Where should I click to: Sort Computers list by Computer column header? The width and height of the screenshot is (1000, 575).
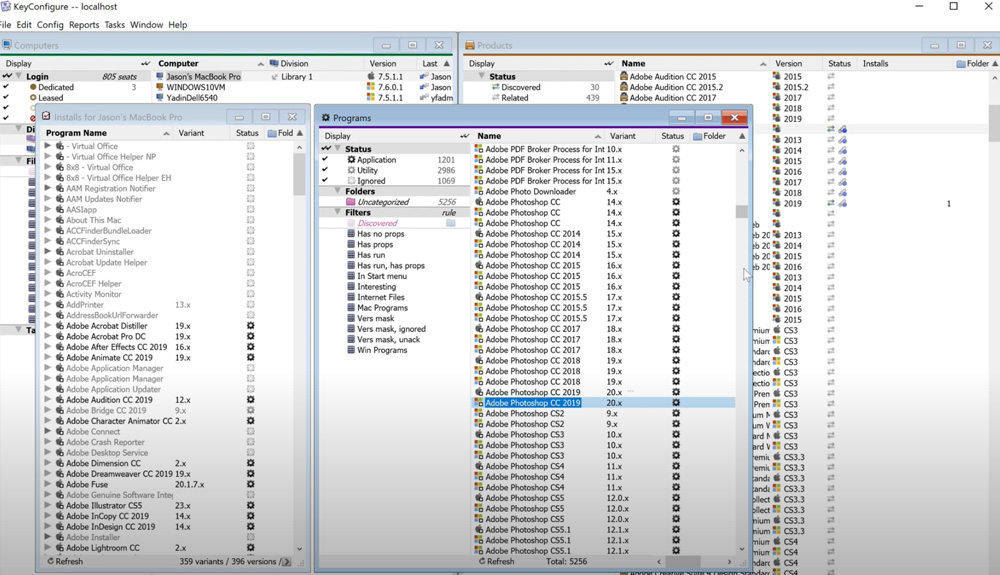pyautogui.click(x=209, y=64)
